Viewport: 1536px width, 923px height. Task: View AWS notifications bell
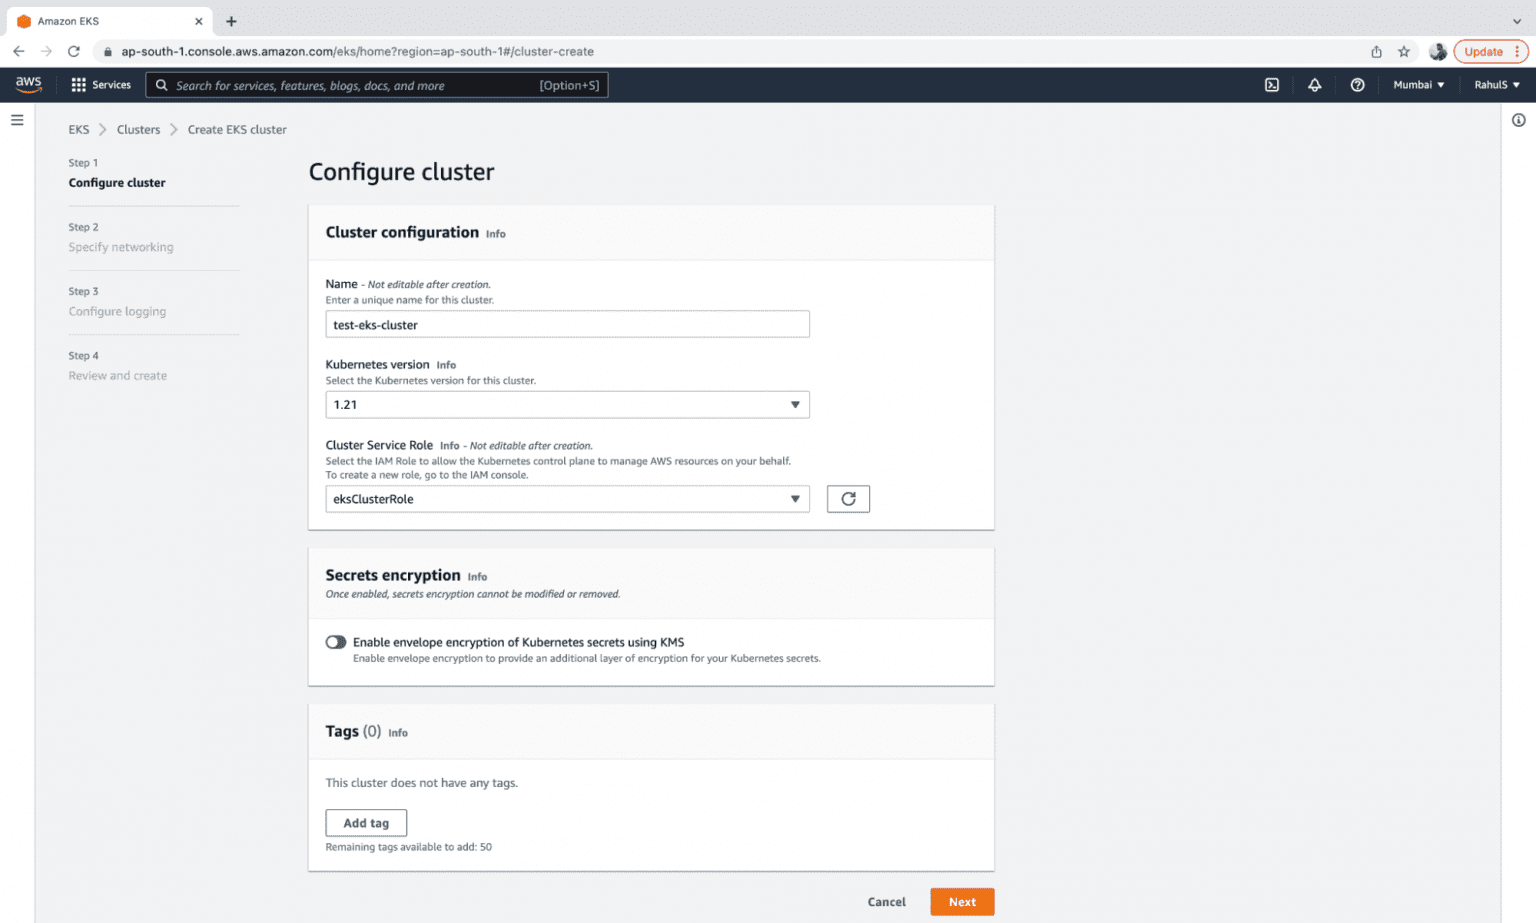(1314, 85)
